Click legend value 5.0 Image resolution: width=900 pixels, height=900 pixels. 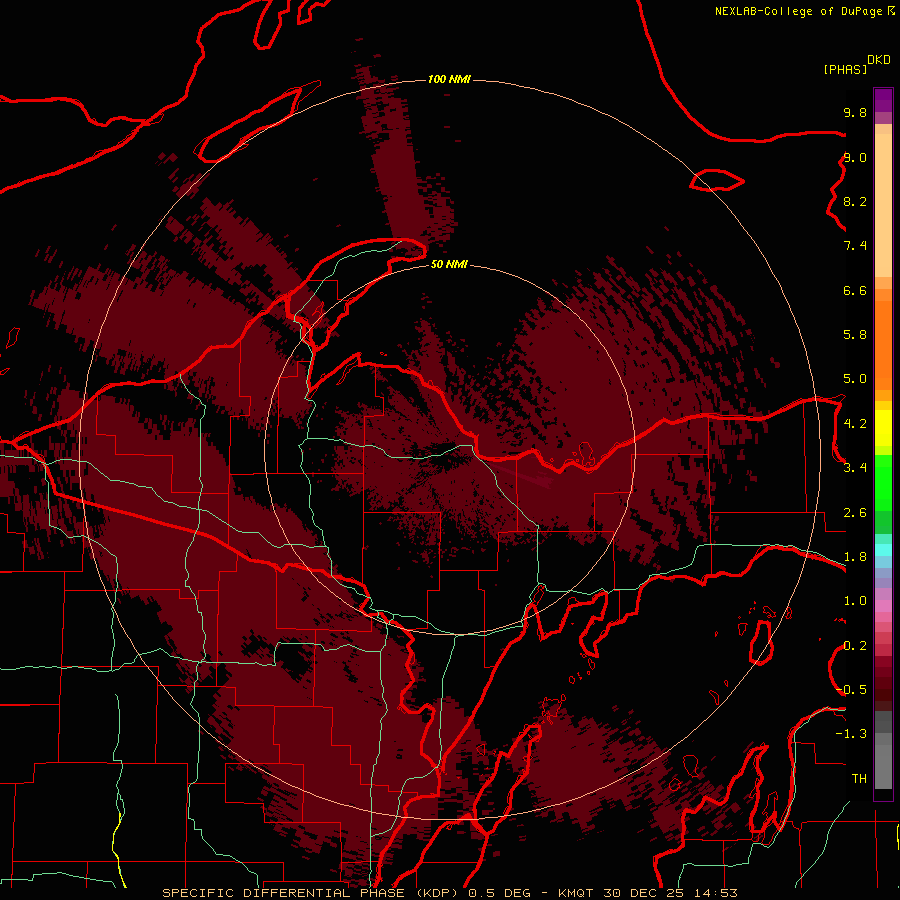[855, 379]
